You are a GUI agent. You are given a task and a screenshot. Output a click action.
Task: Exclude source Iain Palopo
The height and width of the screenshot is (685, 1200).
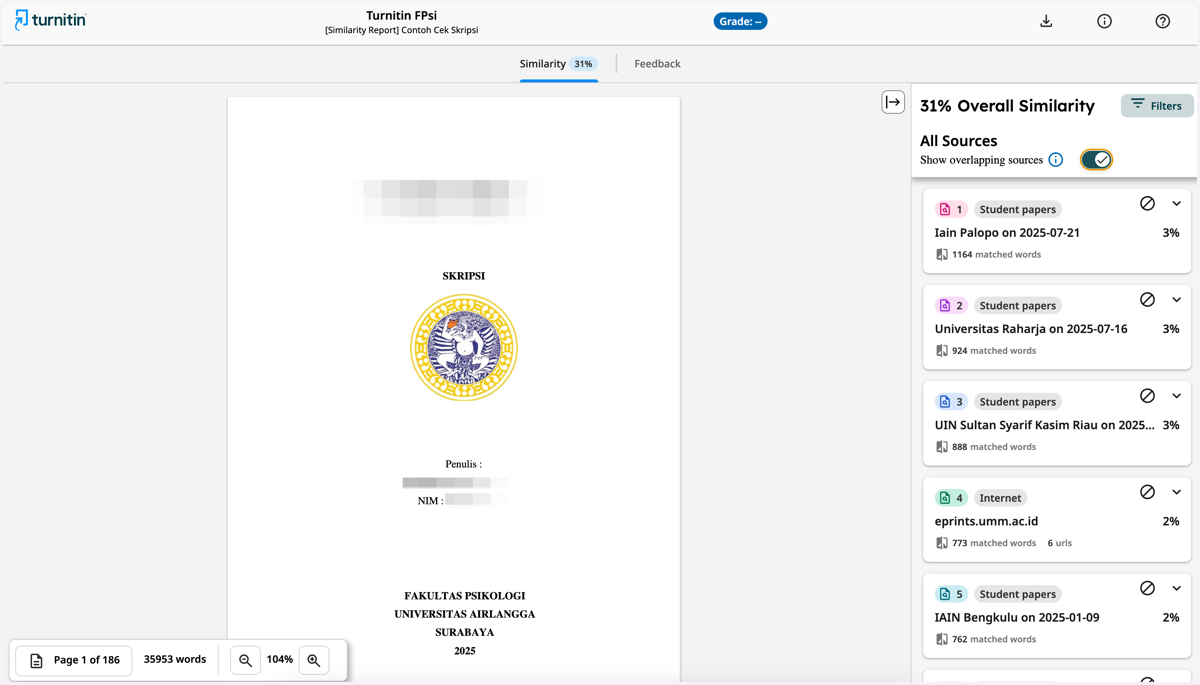[1147, 203]
